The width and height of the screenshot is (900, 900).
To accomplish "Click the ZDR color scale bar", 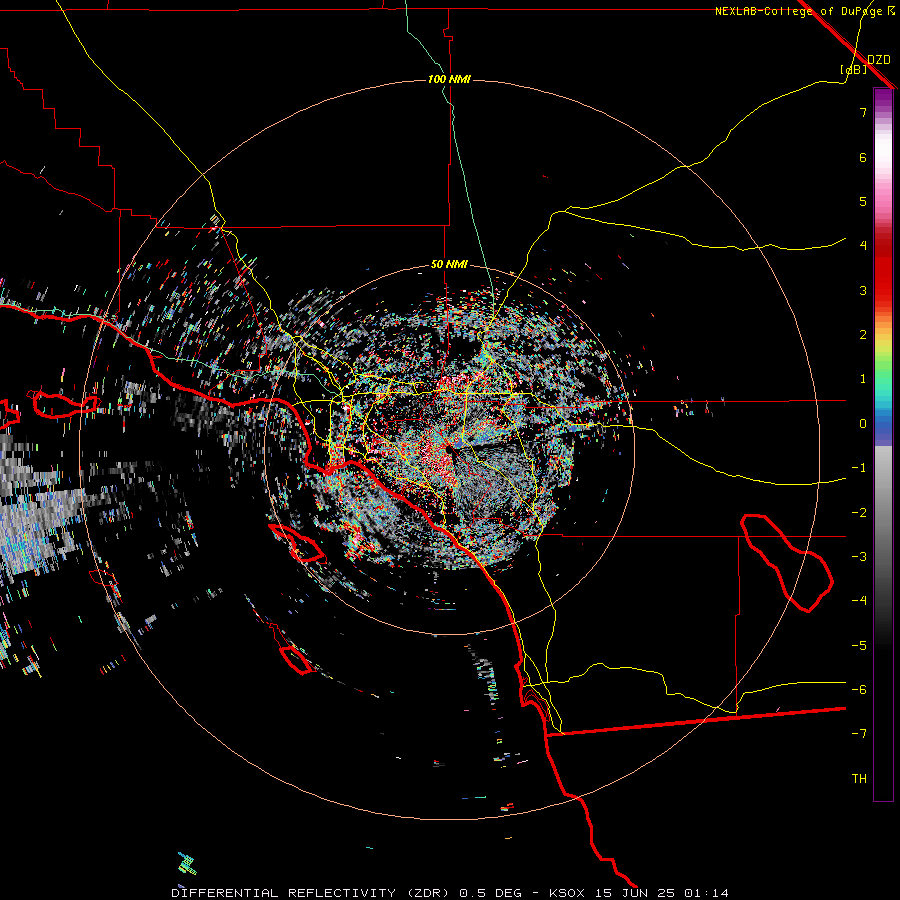I will (x=883, y=444).
